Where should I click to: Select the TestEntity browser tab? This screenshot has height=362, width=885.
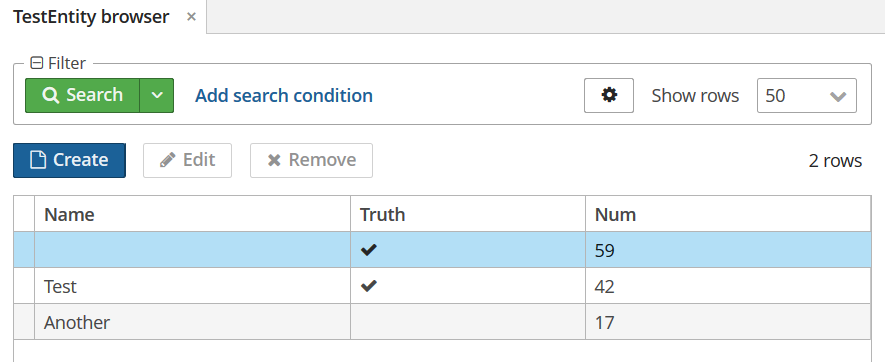91,17
